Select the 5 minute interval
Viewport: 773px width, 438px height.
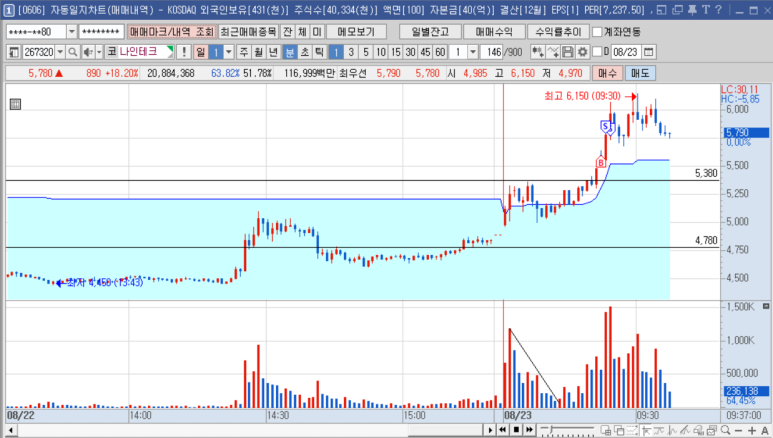click(366, 52)
